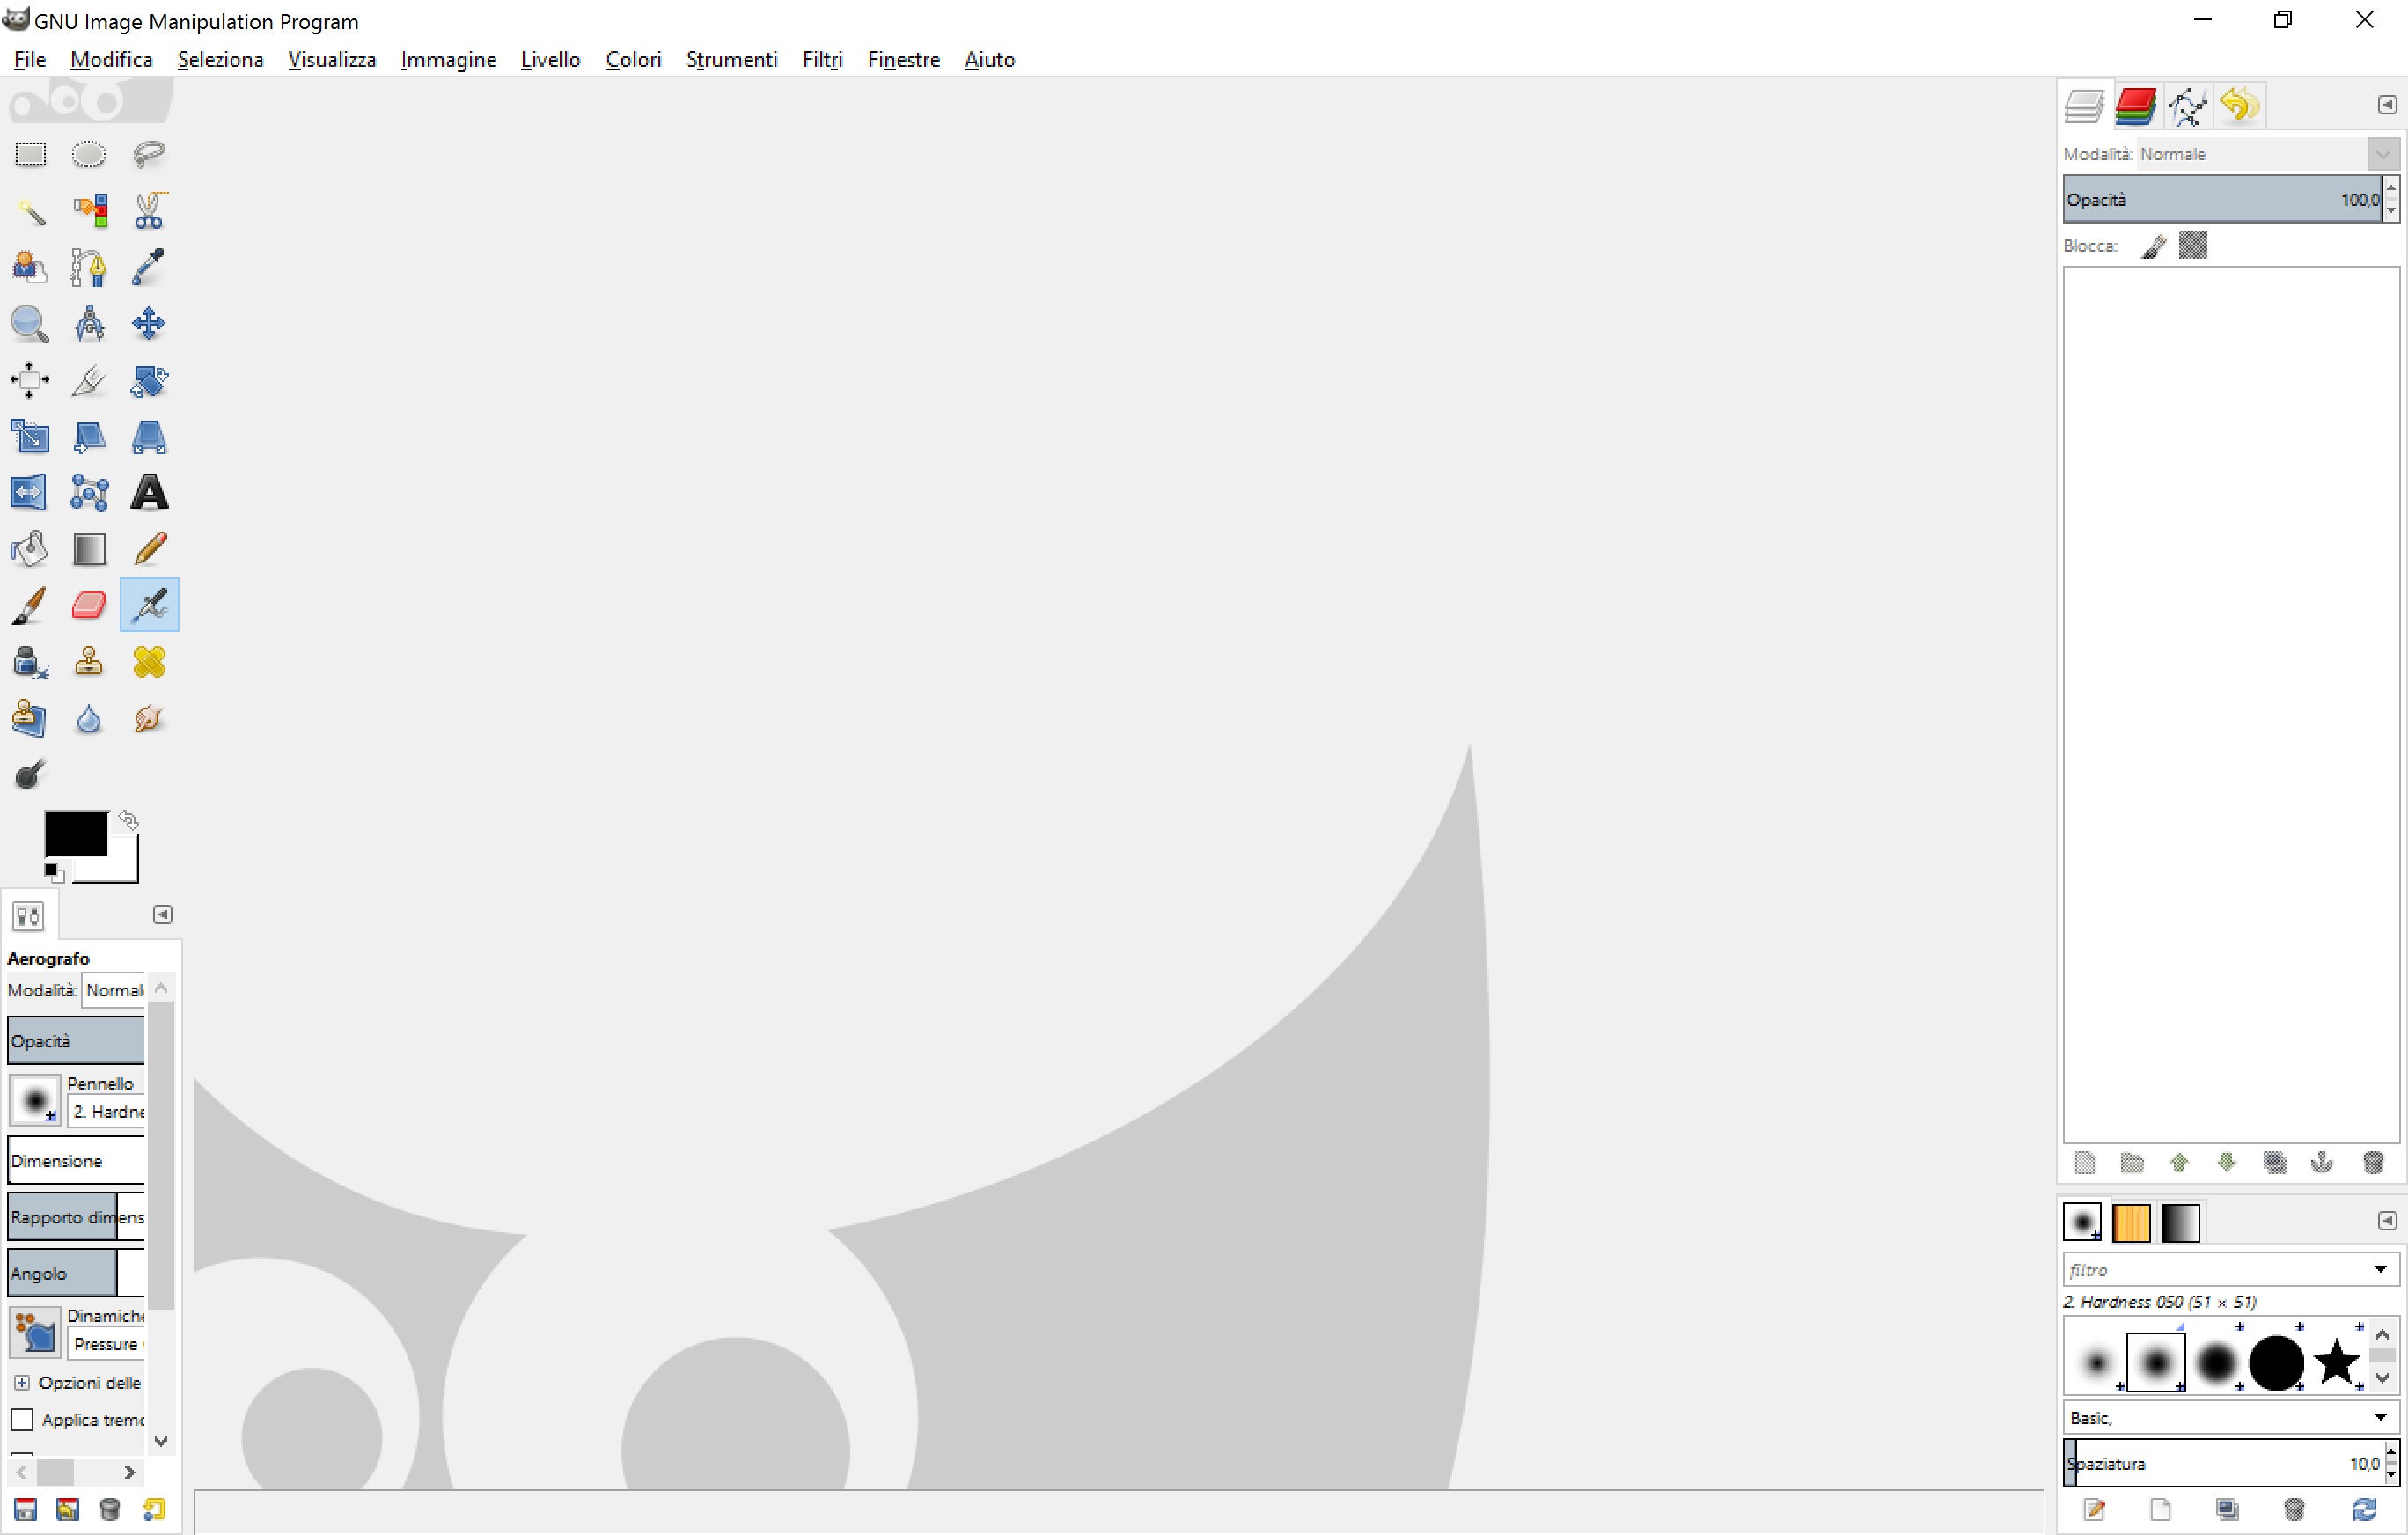Screen dimensions: 2408x1535
Task: Select the Perspective Clone tool
Action: pos(30,718)
